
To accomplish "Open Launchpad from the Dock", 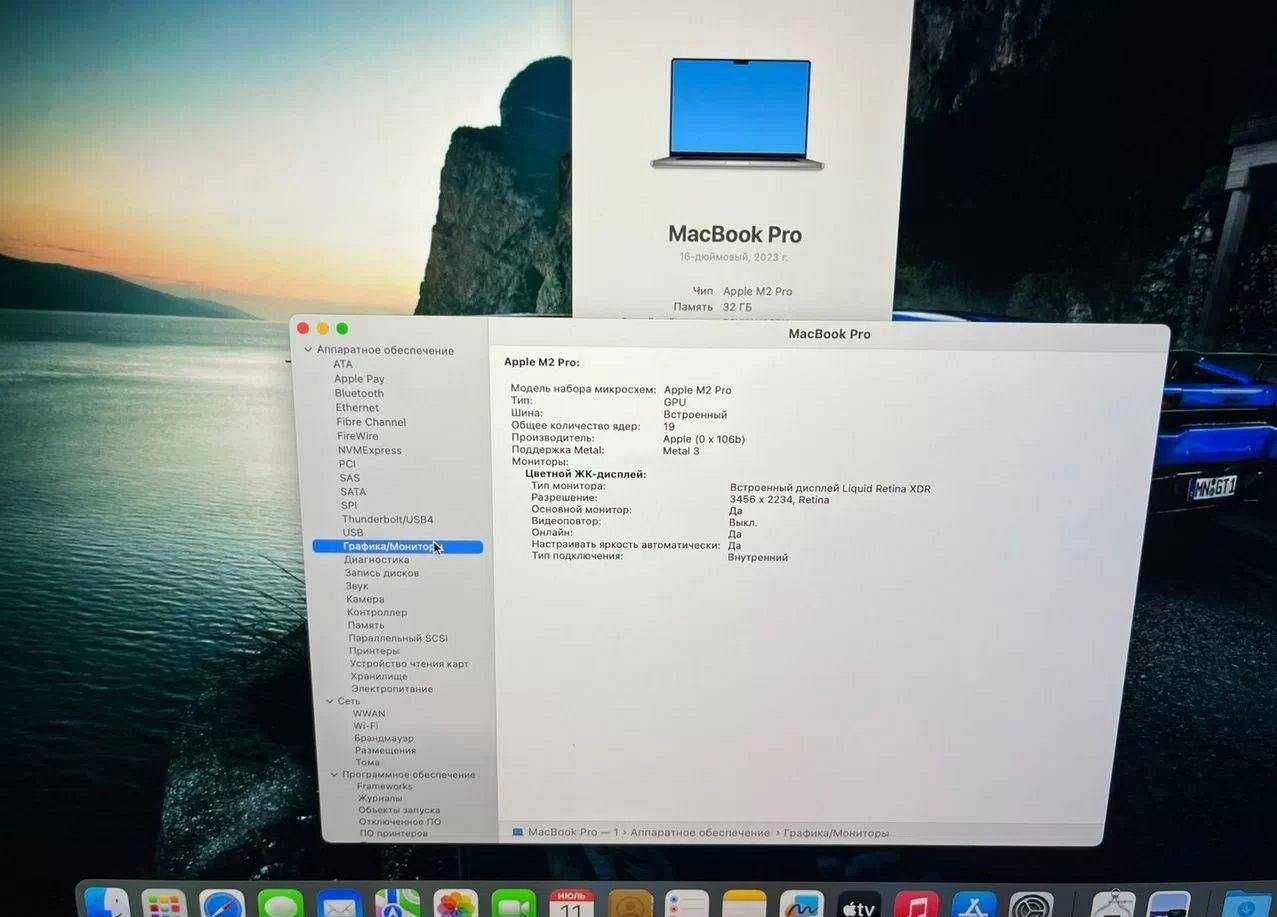I will (164, 905).
